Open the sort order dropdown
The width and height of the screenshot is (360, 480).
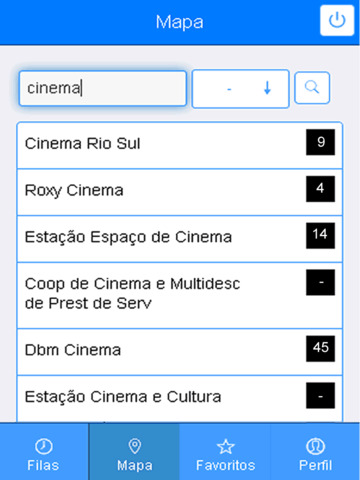240,89
